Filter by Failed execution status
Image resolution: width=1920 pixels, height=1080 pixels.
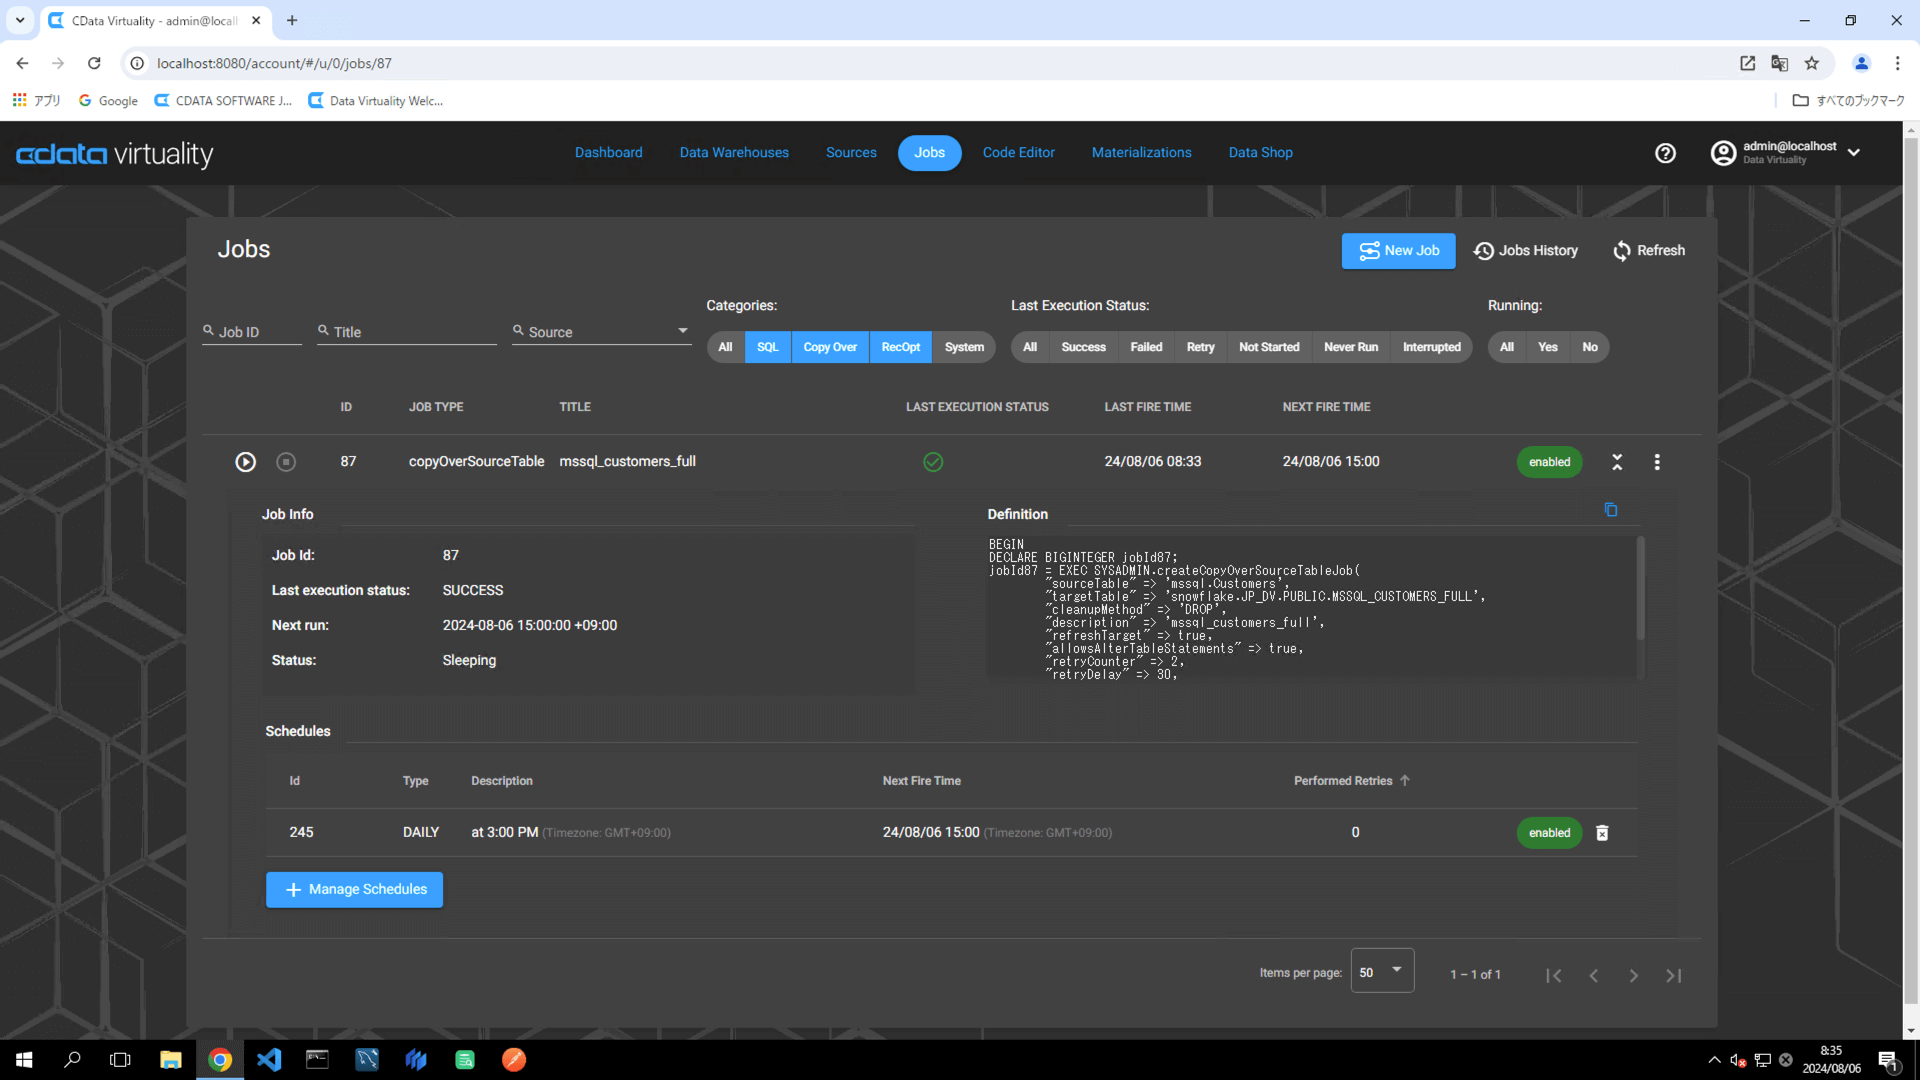click(1146, 347)
